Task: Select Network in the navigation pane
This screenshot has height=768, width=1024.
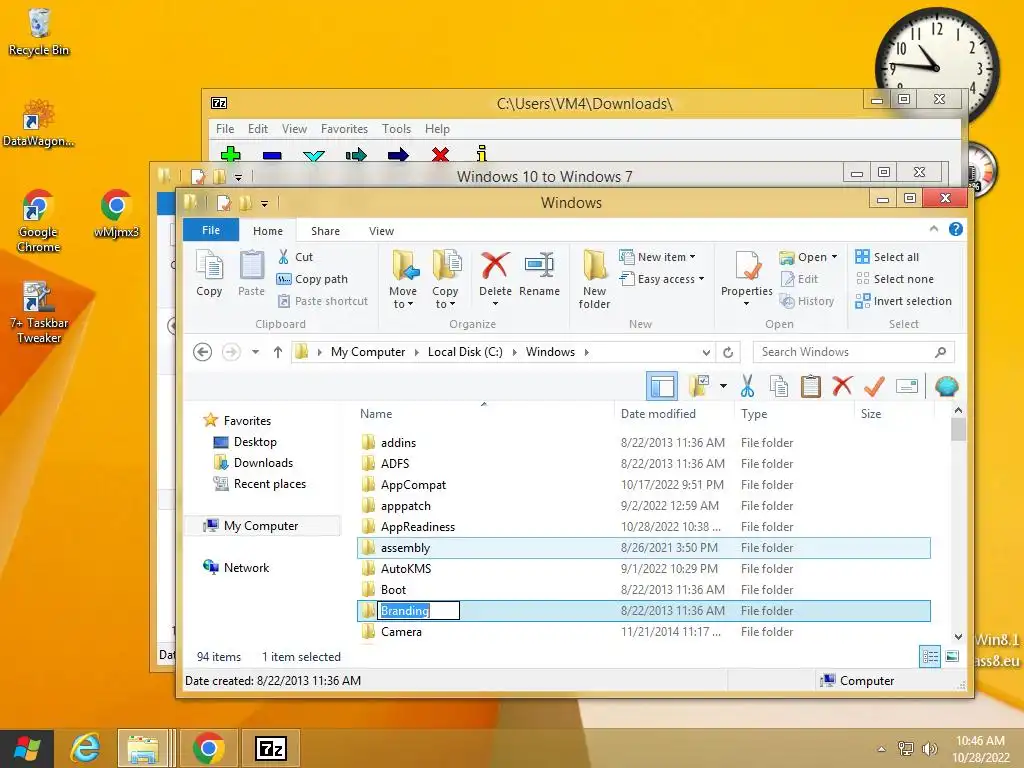Action: tap(236, 568)
